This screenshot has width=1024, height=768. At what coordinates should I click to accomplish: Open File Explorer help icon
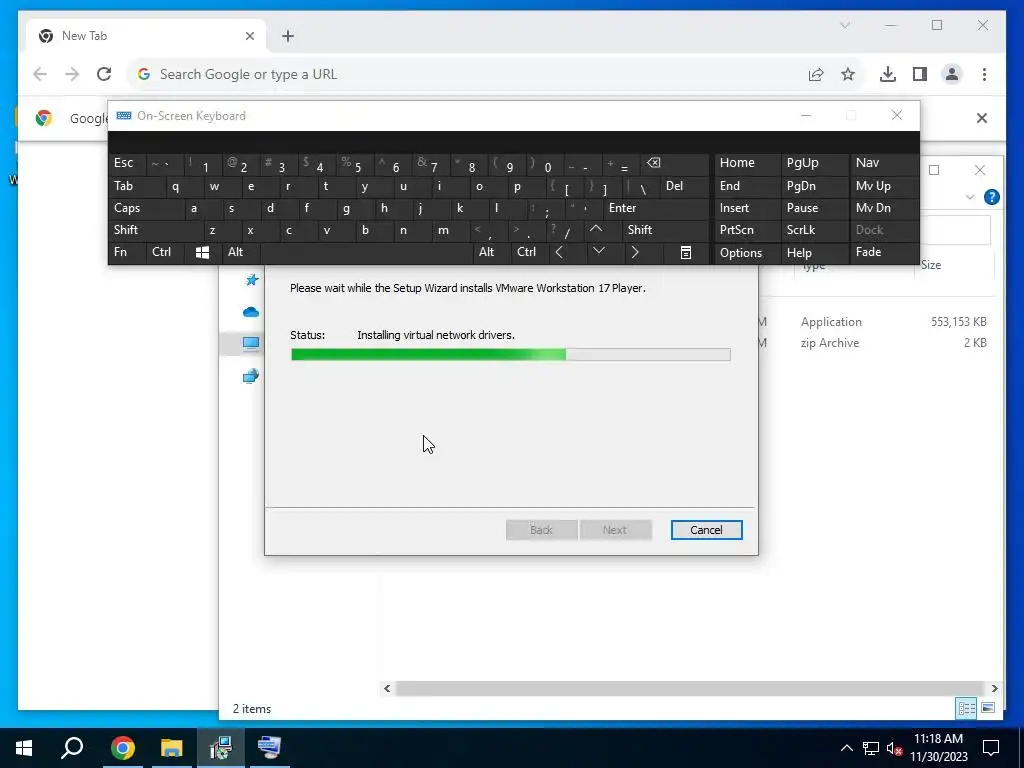(991, 197)
